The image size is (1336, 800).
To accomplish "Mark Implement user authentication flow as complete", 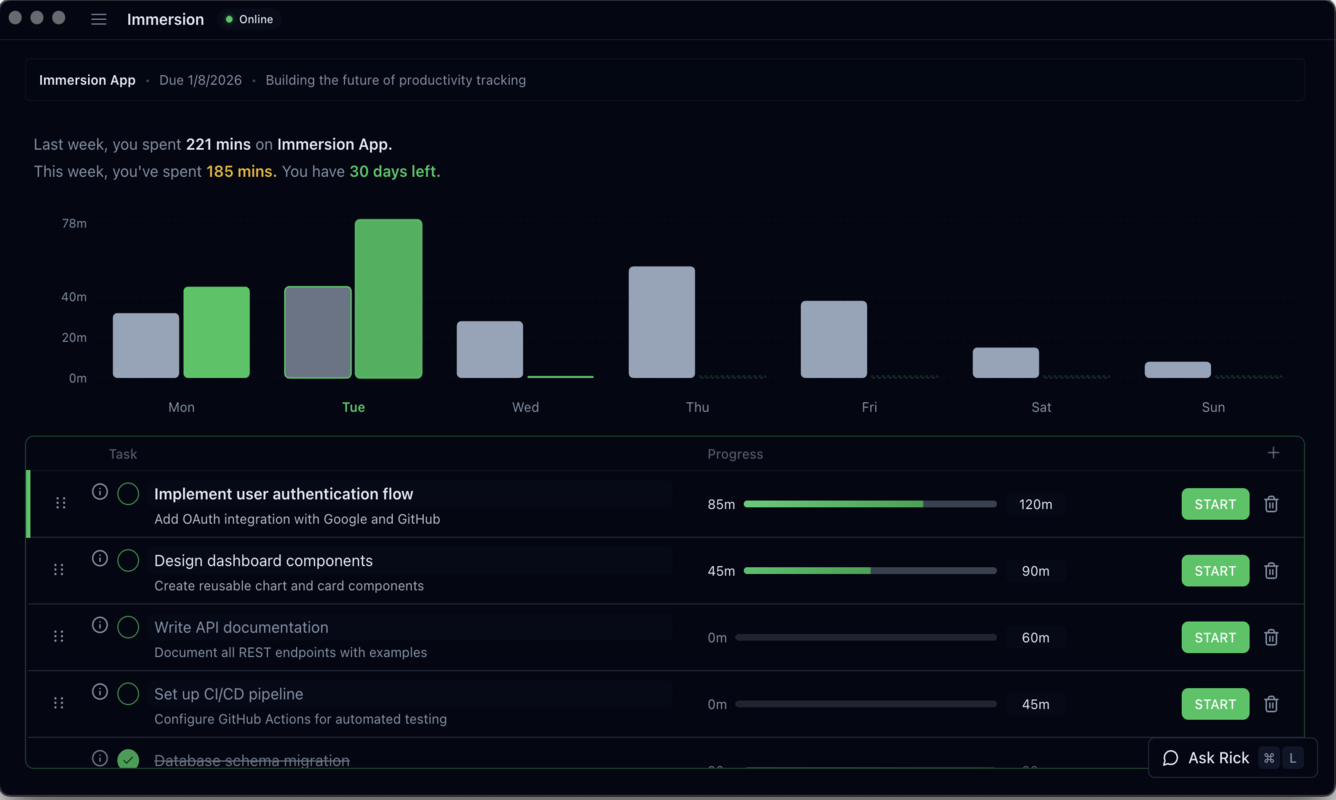I will 128,493.
